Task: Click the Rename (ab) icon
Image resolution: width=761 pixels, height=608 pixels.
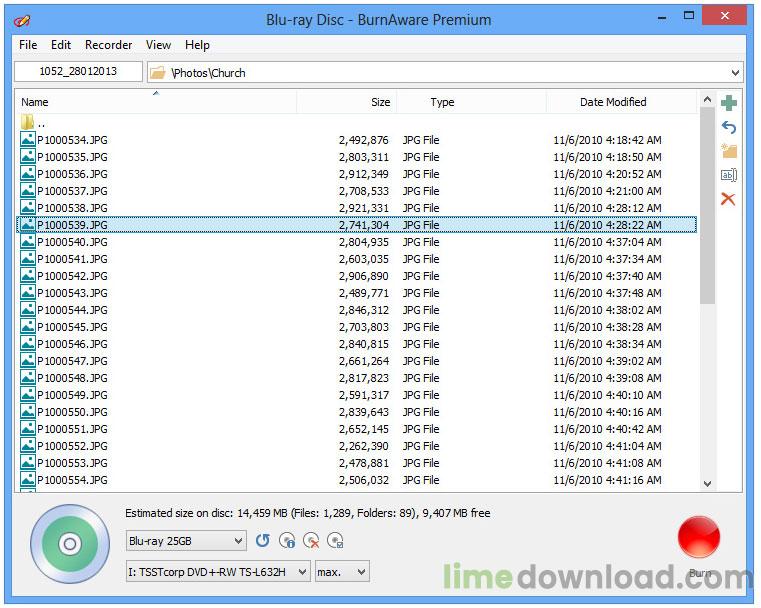Action: click(x=729, y=175)
